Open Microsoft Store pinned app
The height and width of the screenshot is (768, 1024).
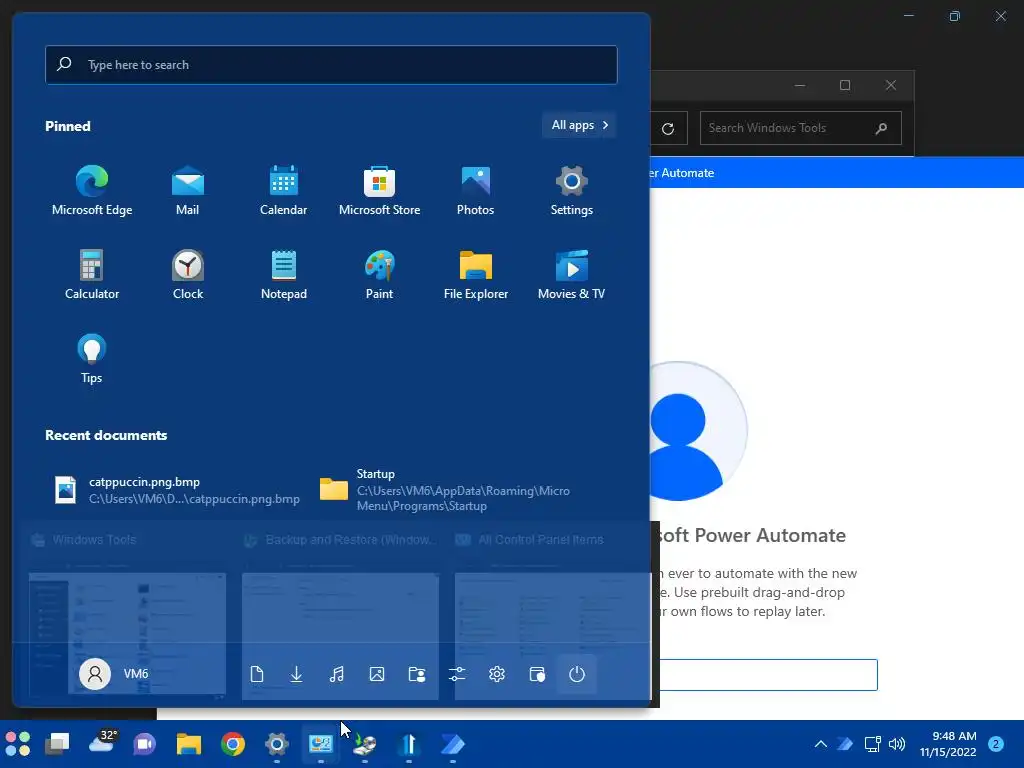(x=379, y=191)
